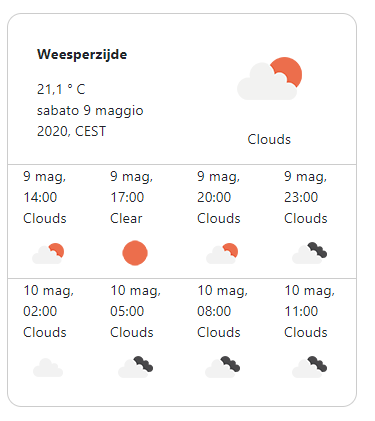Image resolution: width=375 pixels, height=421 pixels.
Task: Click the 17:00 clear sun icon
Action: tap(135, 253)
